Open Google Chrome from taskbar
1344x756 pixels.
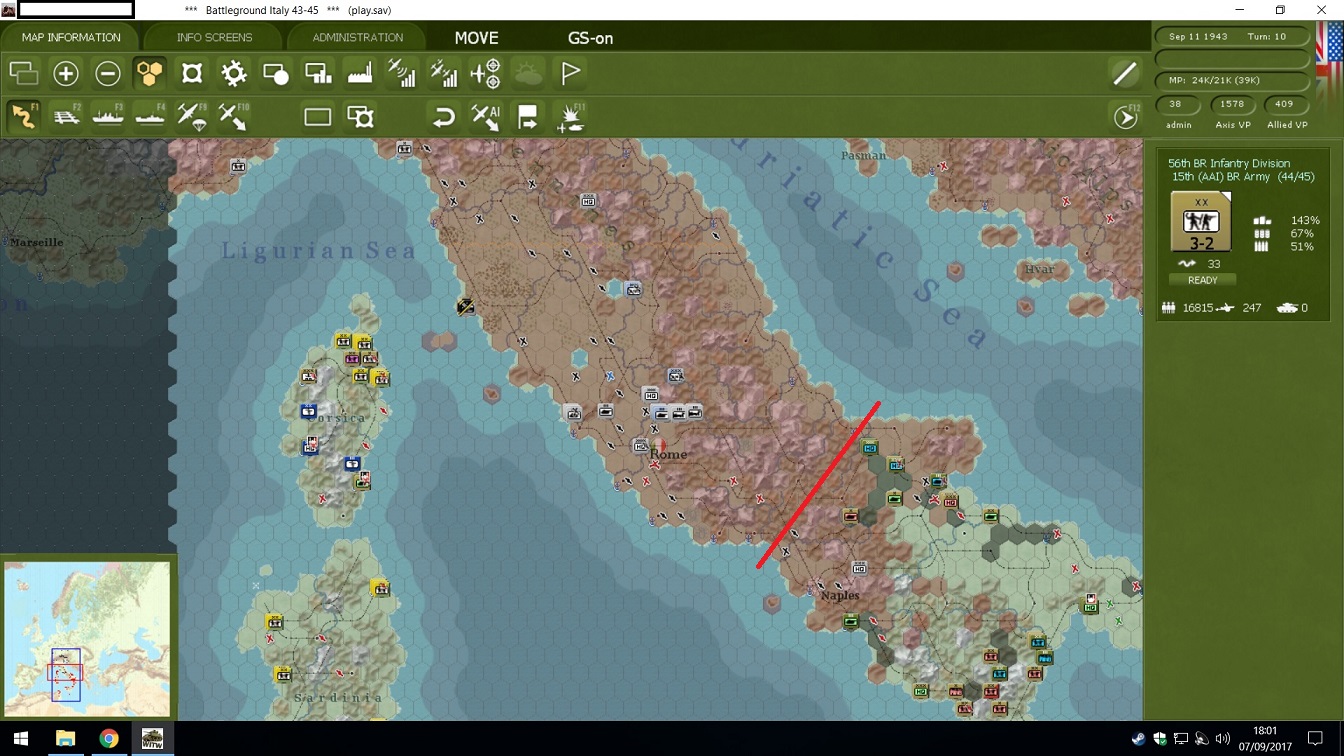109,739
